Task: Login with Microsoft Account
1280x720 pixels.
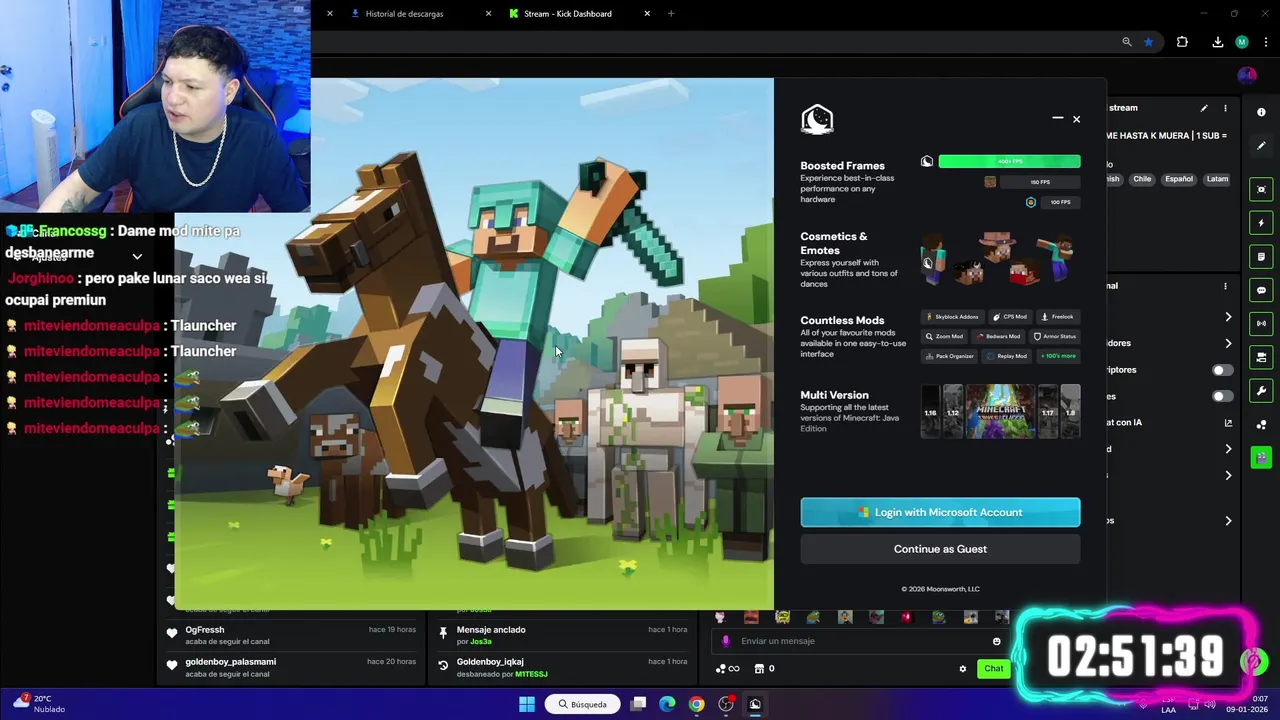Action: (940, 512)
